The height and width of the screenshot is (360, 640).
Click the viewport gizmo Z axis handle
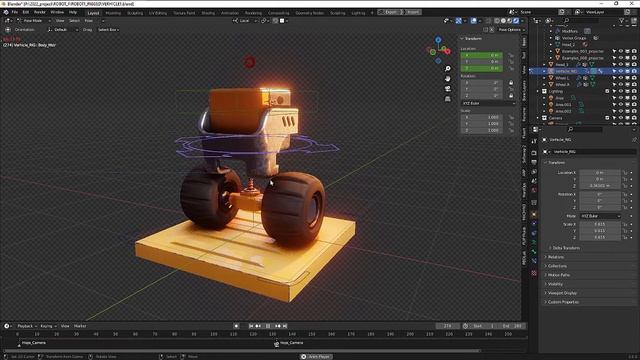point(438,40)
